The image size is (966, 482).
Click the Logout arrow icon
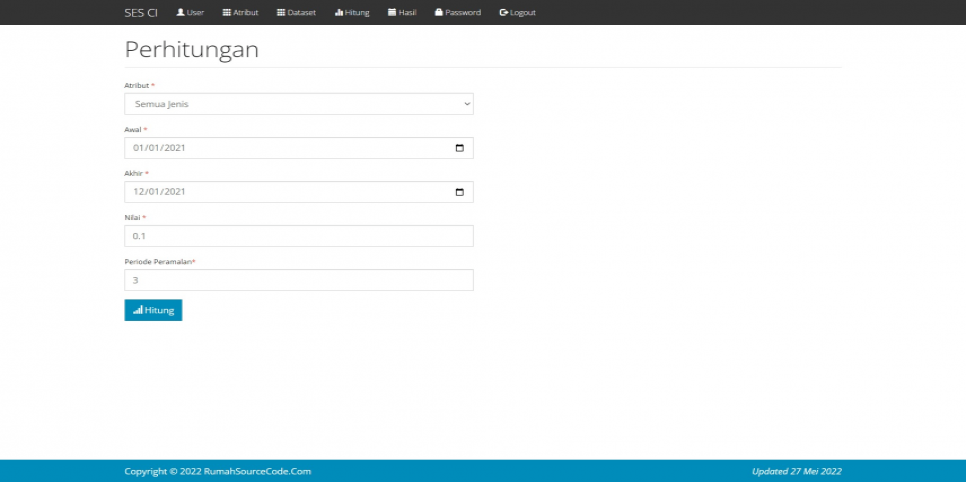(x=504, y=13)
